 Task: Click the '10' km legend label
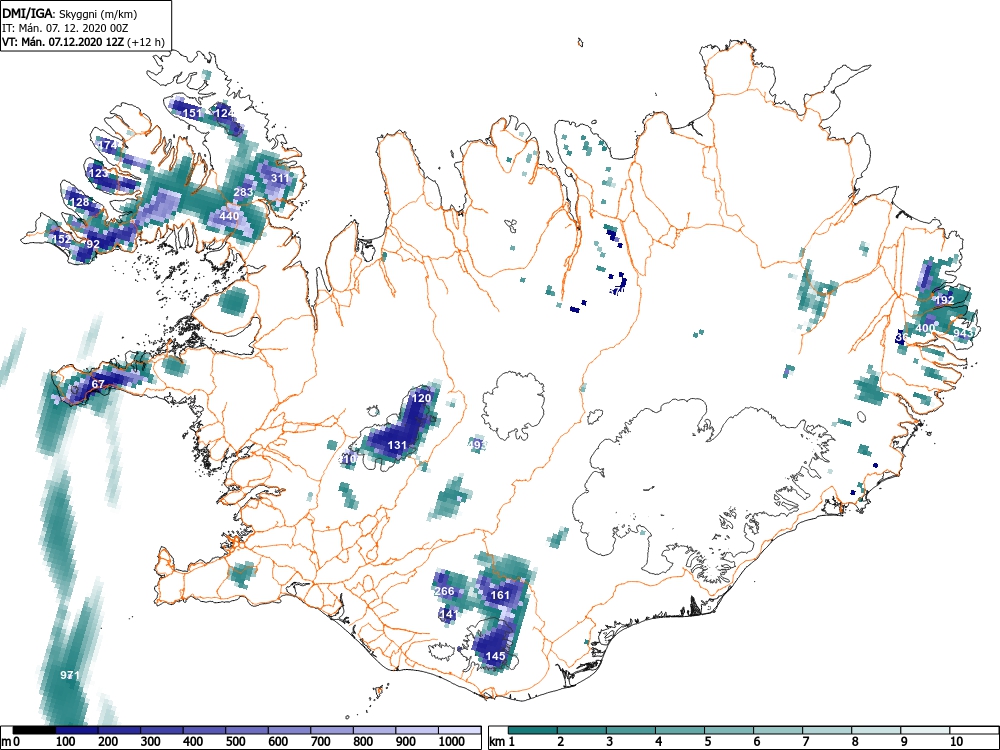point(955,742)
